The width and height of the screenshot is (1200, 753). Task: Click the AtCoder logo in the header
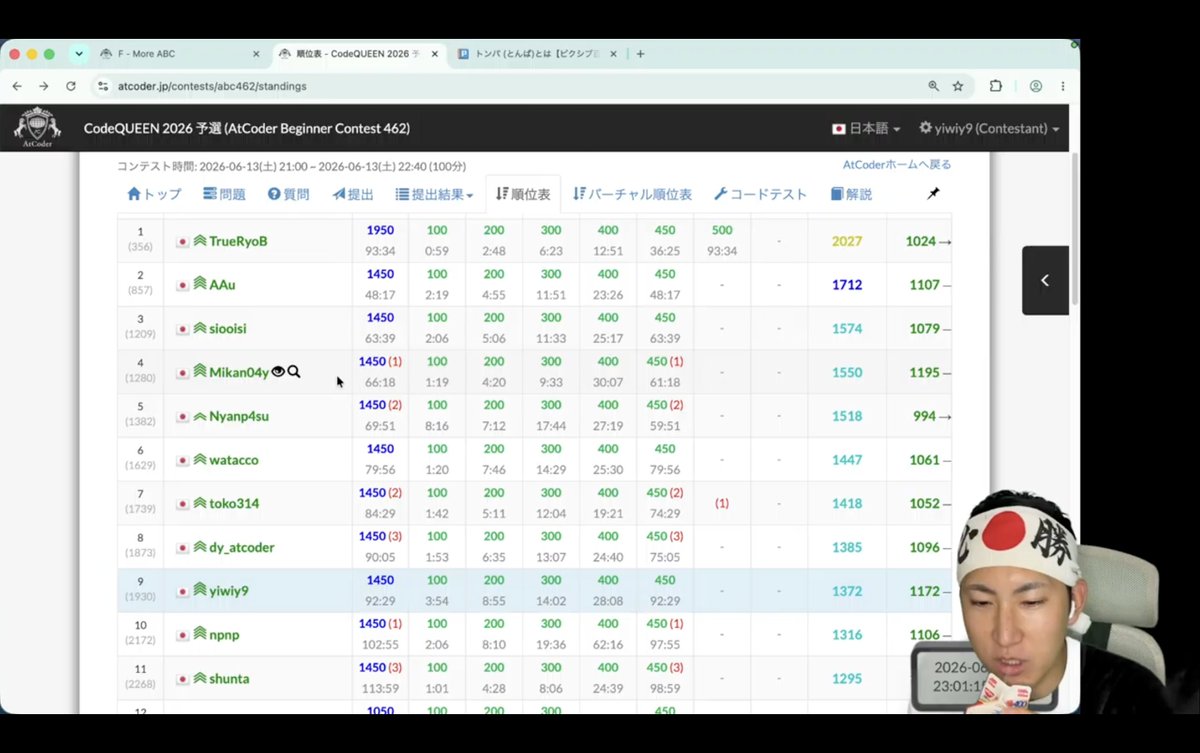pyautogui.click(x=38, y=127)
